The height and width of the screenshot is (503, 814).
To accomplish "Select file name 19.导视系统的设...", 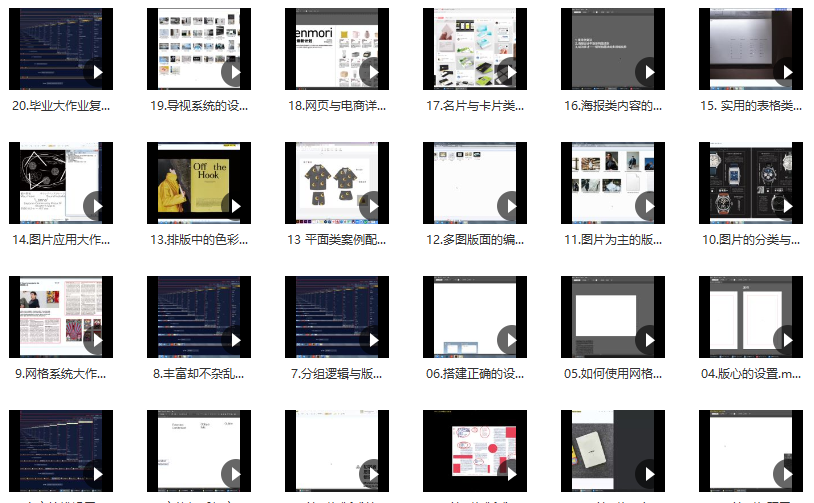I will point(199,106).
